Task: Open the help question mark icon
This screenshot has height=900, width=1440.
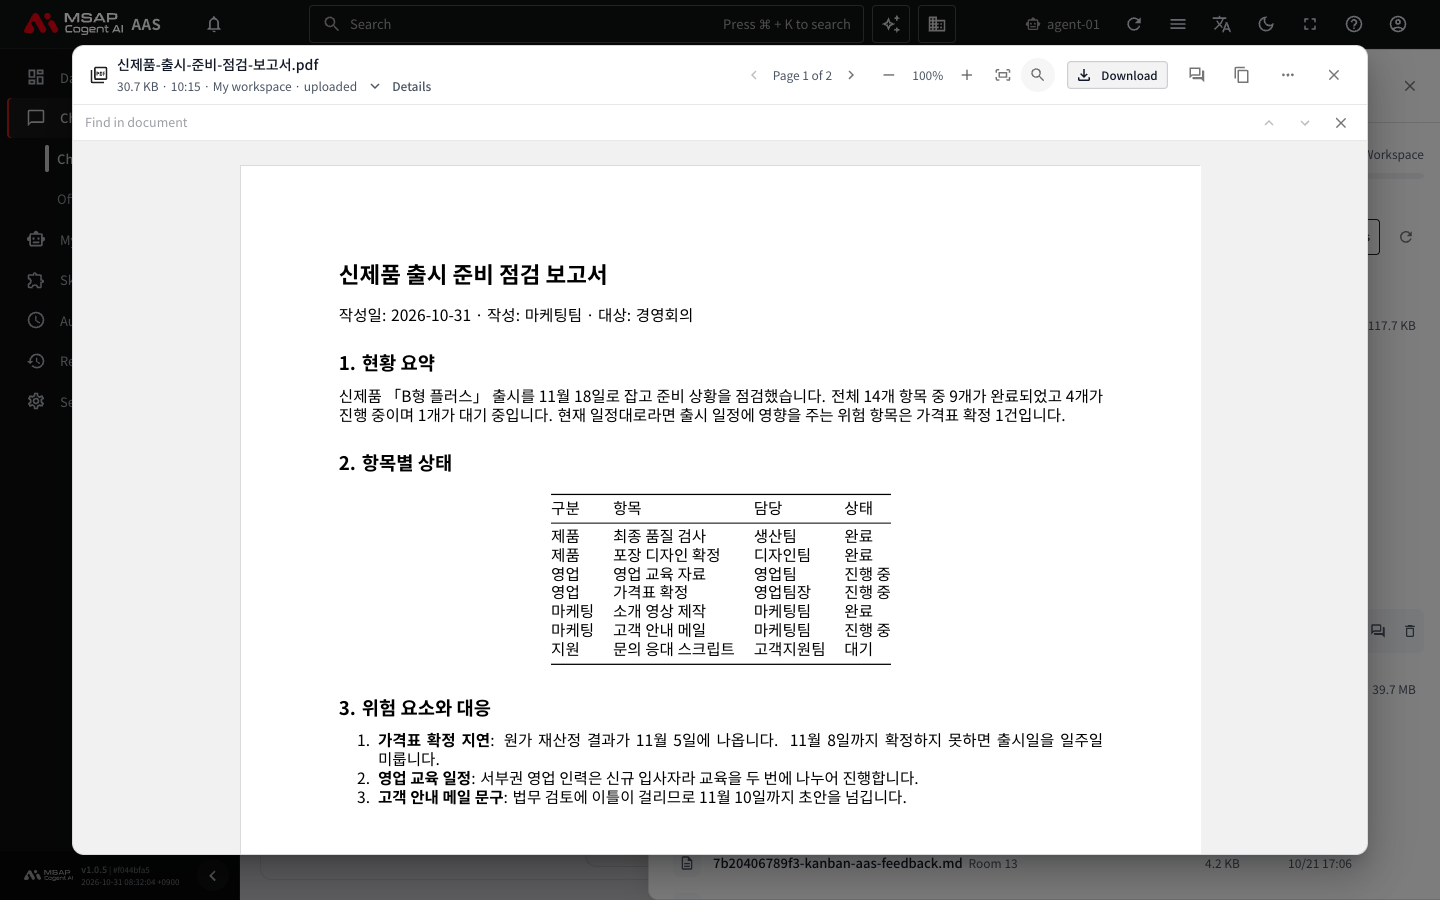Action: click(1354, 24)
